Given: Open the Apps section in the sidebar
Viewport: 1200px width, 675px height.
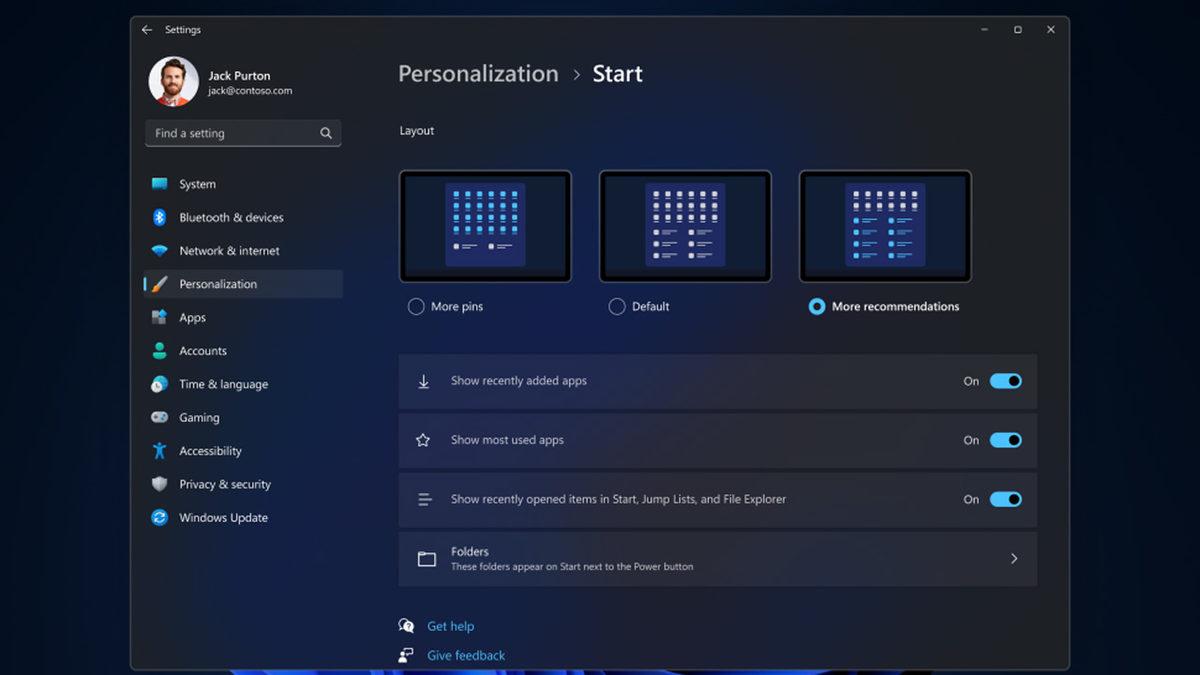Looking at the screenshot, I should pos(194,317).
